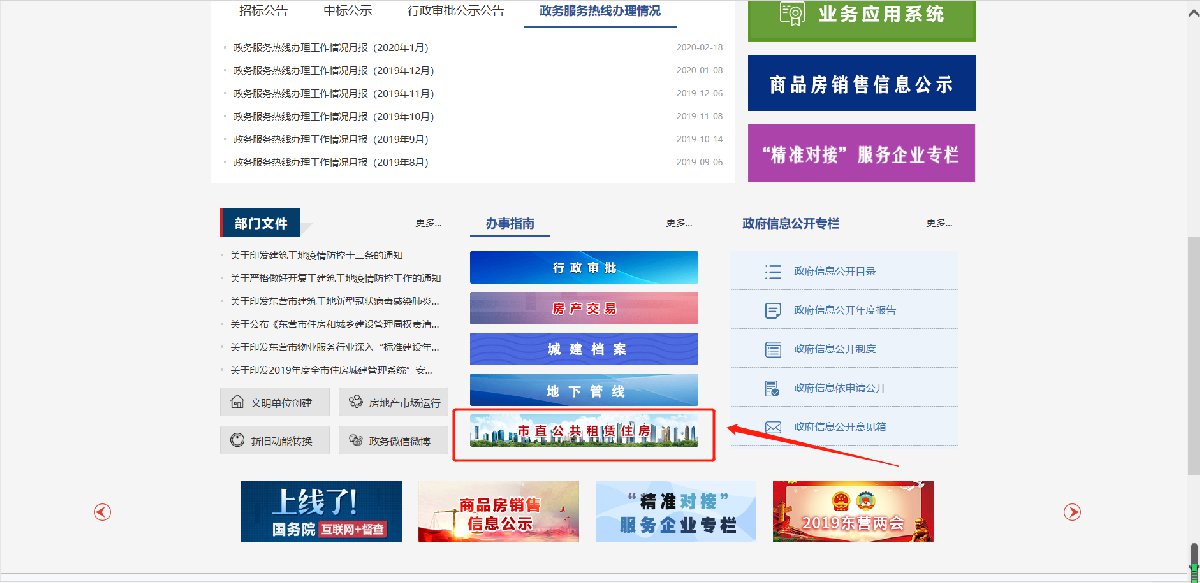
Task: Open the 房产交易 guide button
Action: tap(584, 309)
